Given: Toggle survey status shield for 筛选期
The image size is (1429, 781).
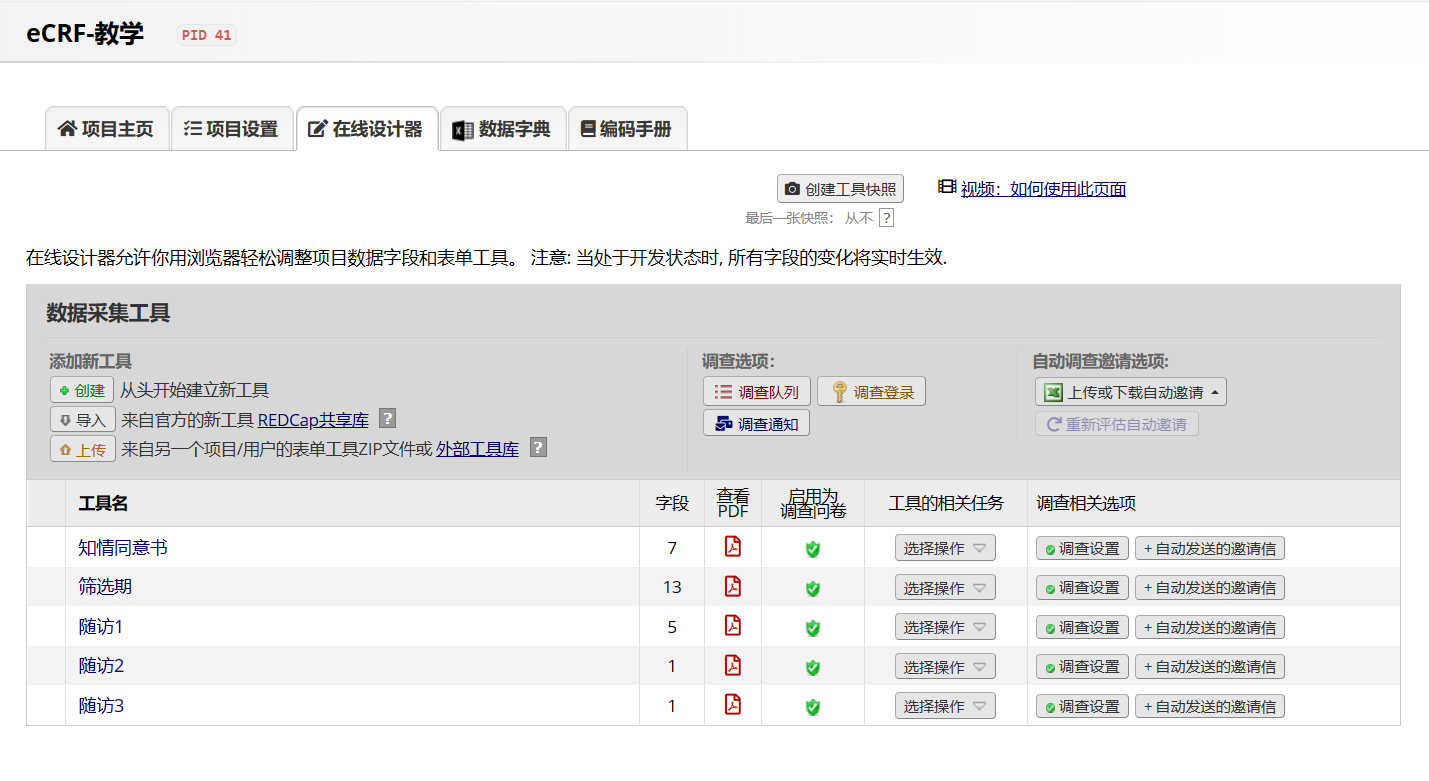Looking at the screenshot, I should point(812,587).
